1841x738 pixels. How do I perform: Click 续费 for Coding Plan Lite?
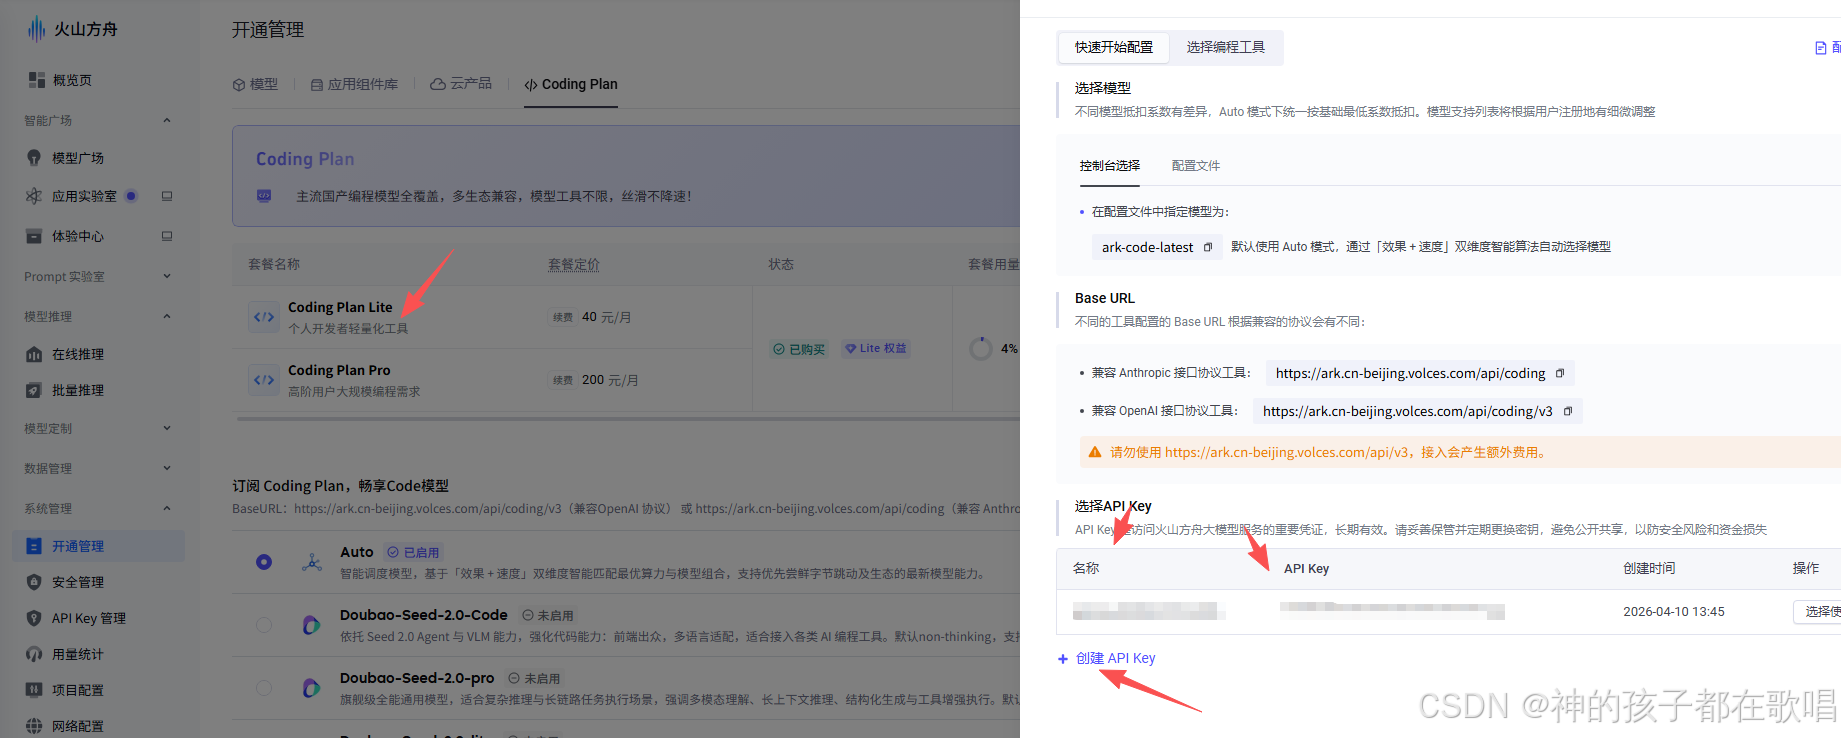pyautogui.click(x=563, y=317)
